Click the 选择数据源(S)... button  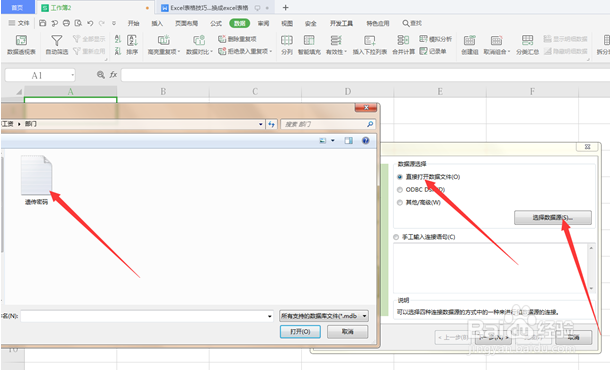pos(553,217)
